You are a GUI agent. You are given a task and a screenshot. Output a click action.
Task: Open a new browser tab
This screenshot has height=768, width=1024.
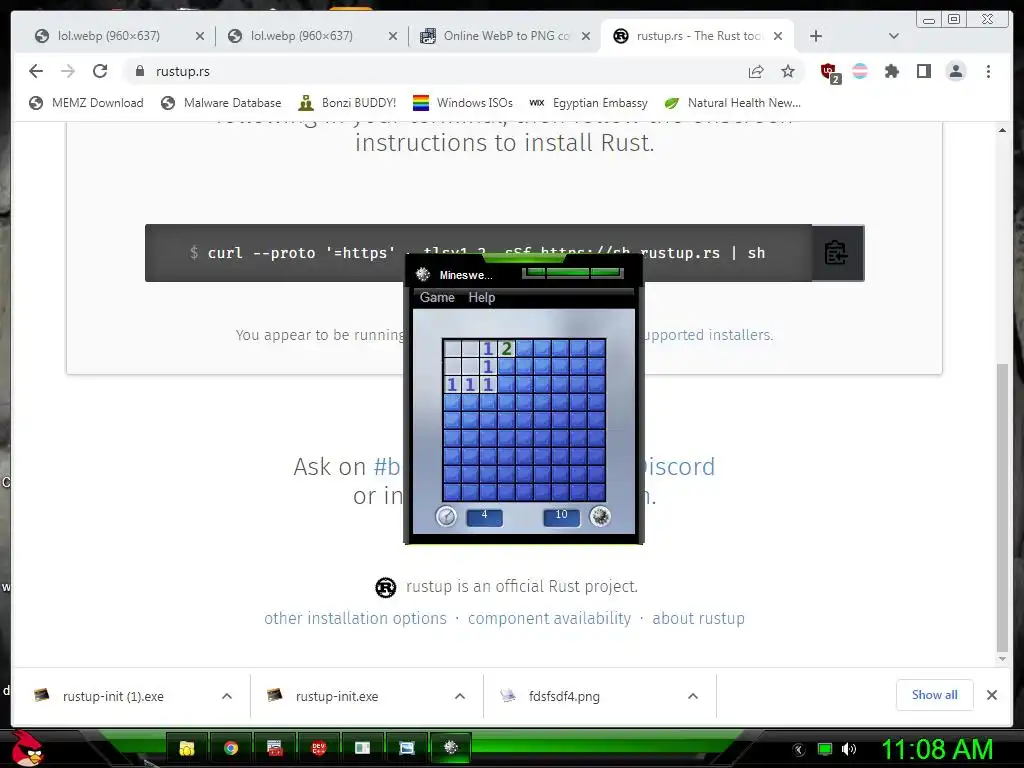pyautogui.click(x=816, y=36)
